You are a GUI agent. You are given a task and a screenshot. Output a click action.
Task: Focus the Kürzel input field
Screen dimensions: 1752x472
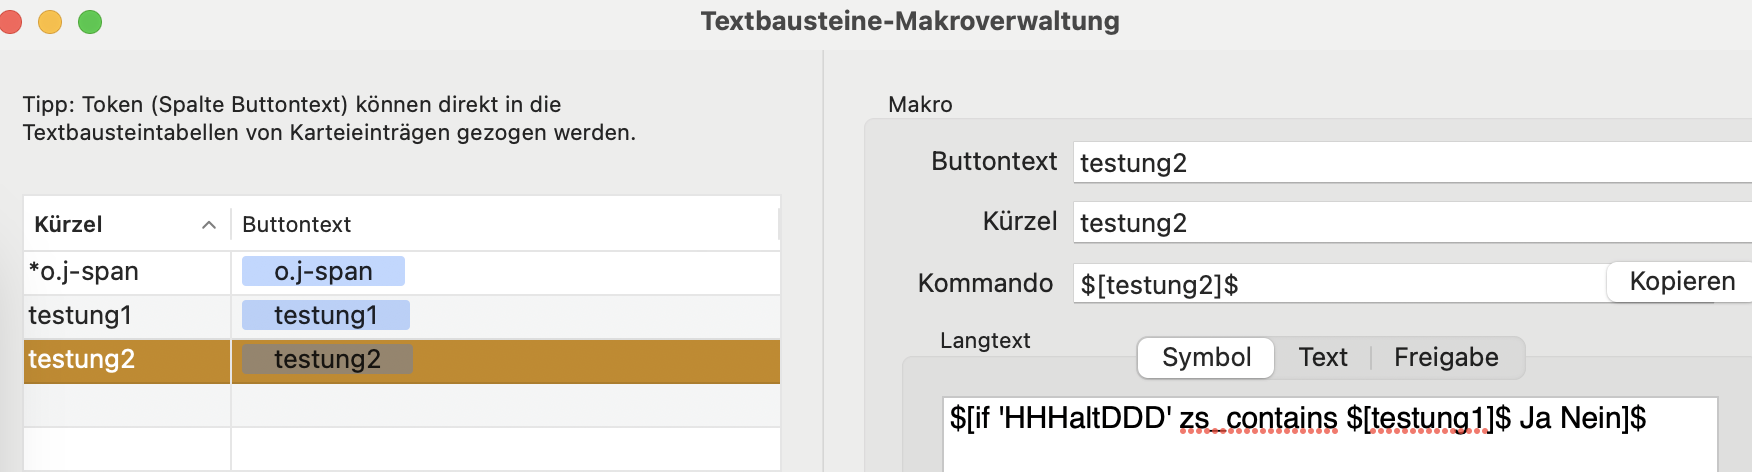[1412, 223]
